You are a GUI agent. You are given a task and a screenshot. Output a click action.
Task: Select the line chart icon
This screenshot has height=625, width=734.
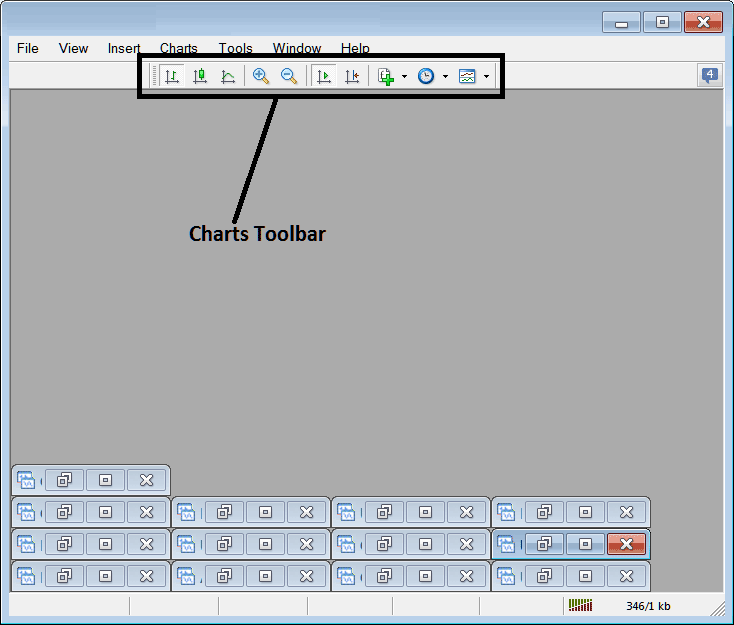tap(228, 76)
